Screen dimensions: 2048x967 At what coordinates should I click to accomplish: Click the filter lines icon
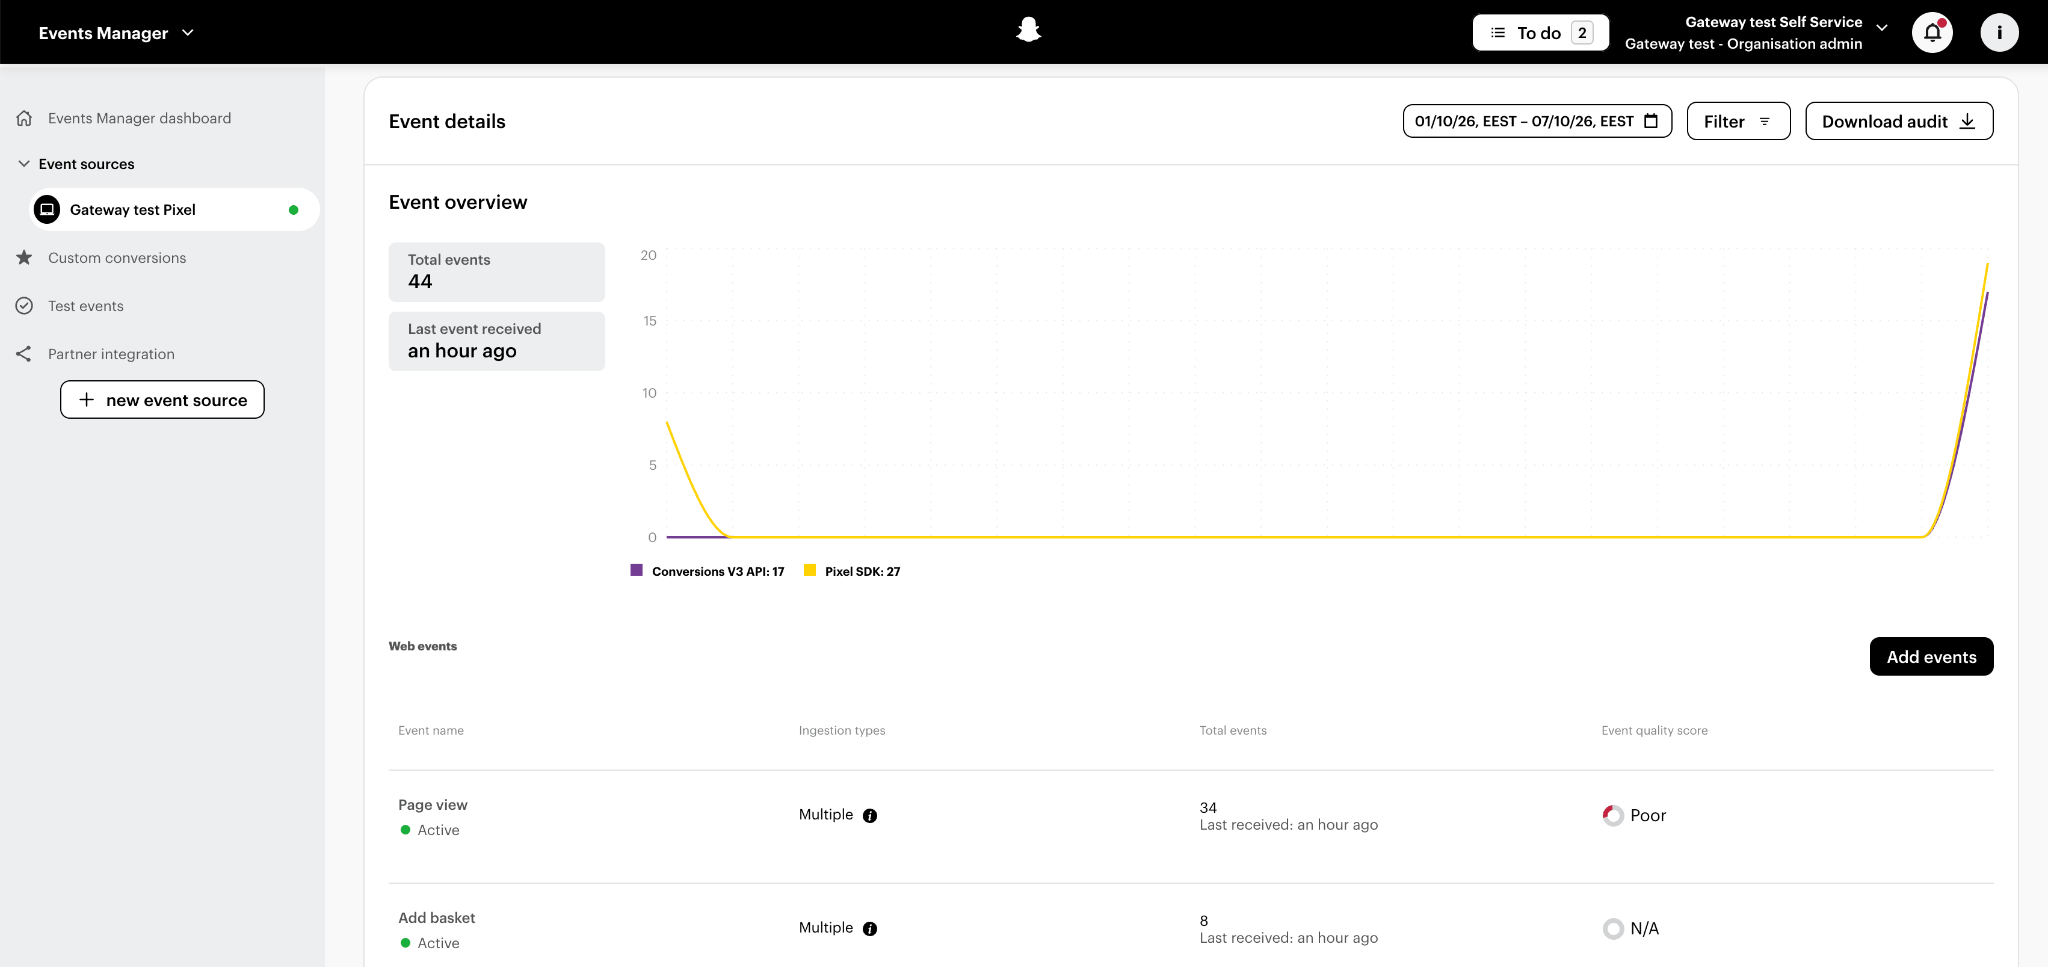(x=1764, y=121)
